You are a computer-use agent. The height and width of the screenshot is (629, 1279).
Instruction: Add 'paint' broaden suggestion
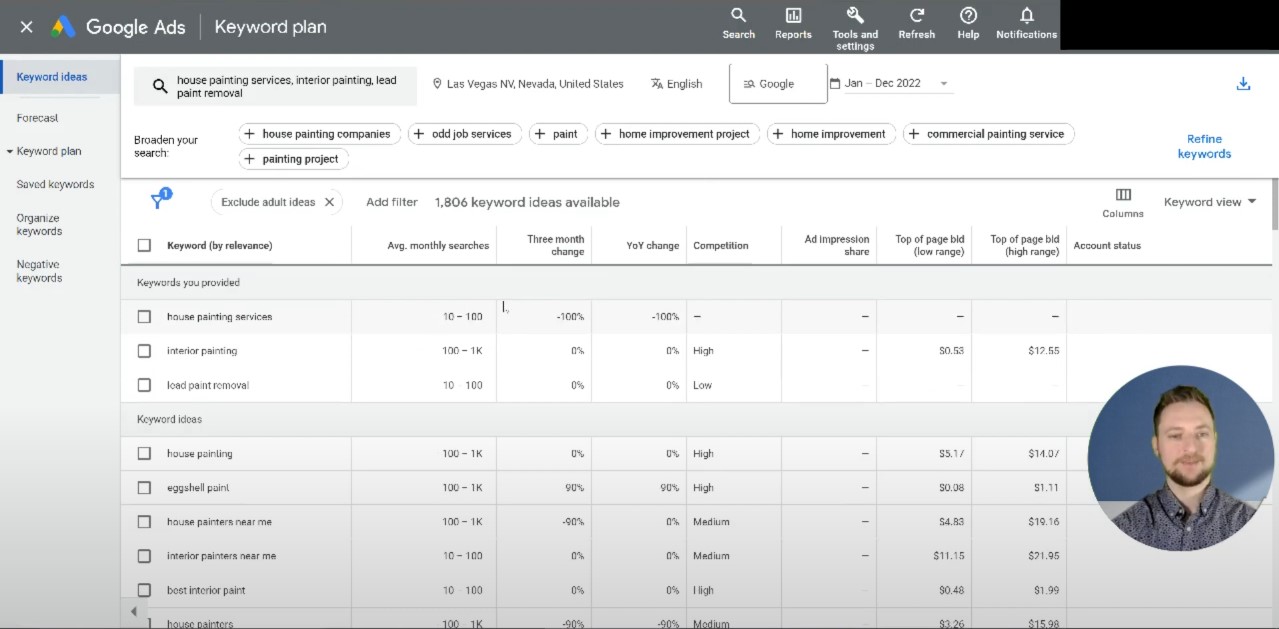(558, 134)
